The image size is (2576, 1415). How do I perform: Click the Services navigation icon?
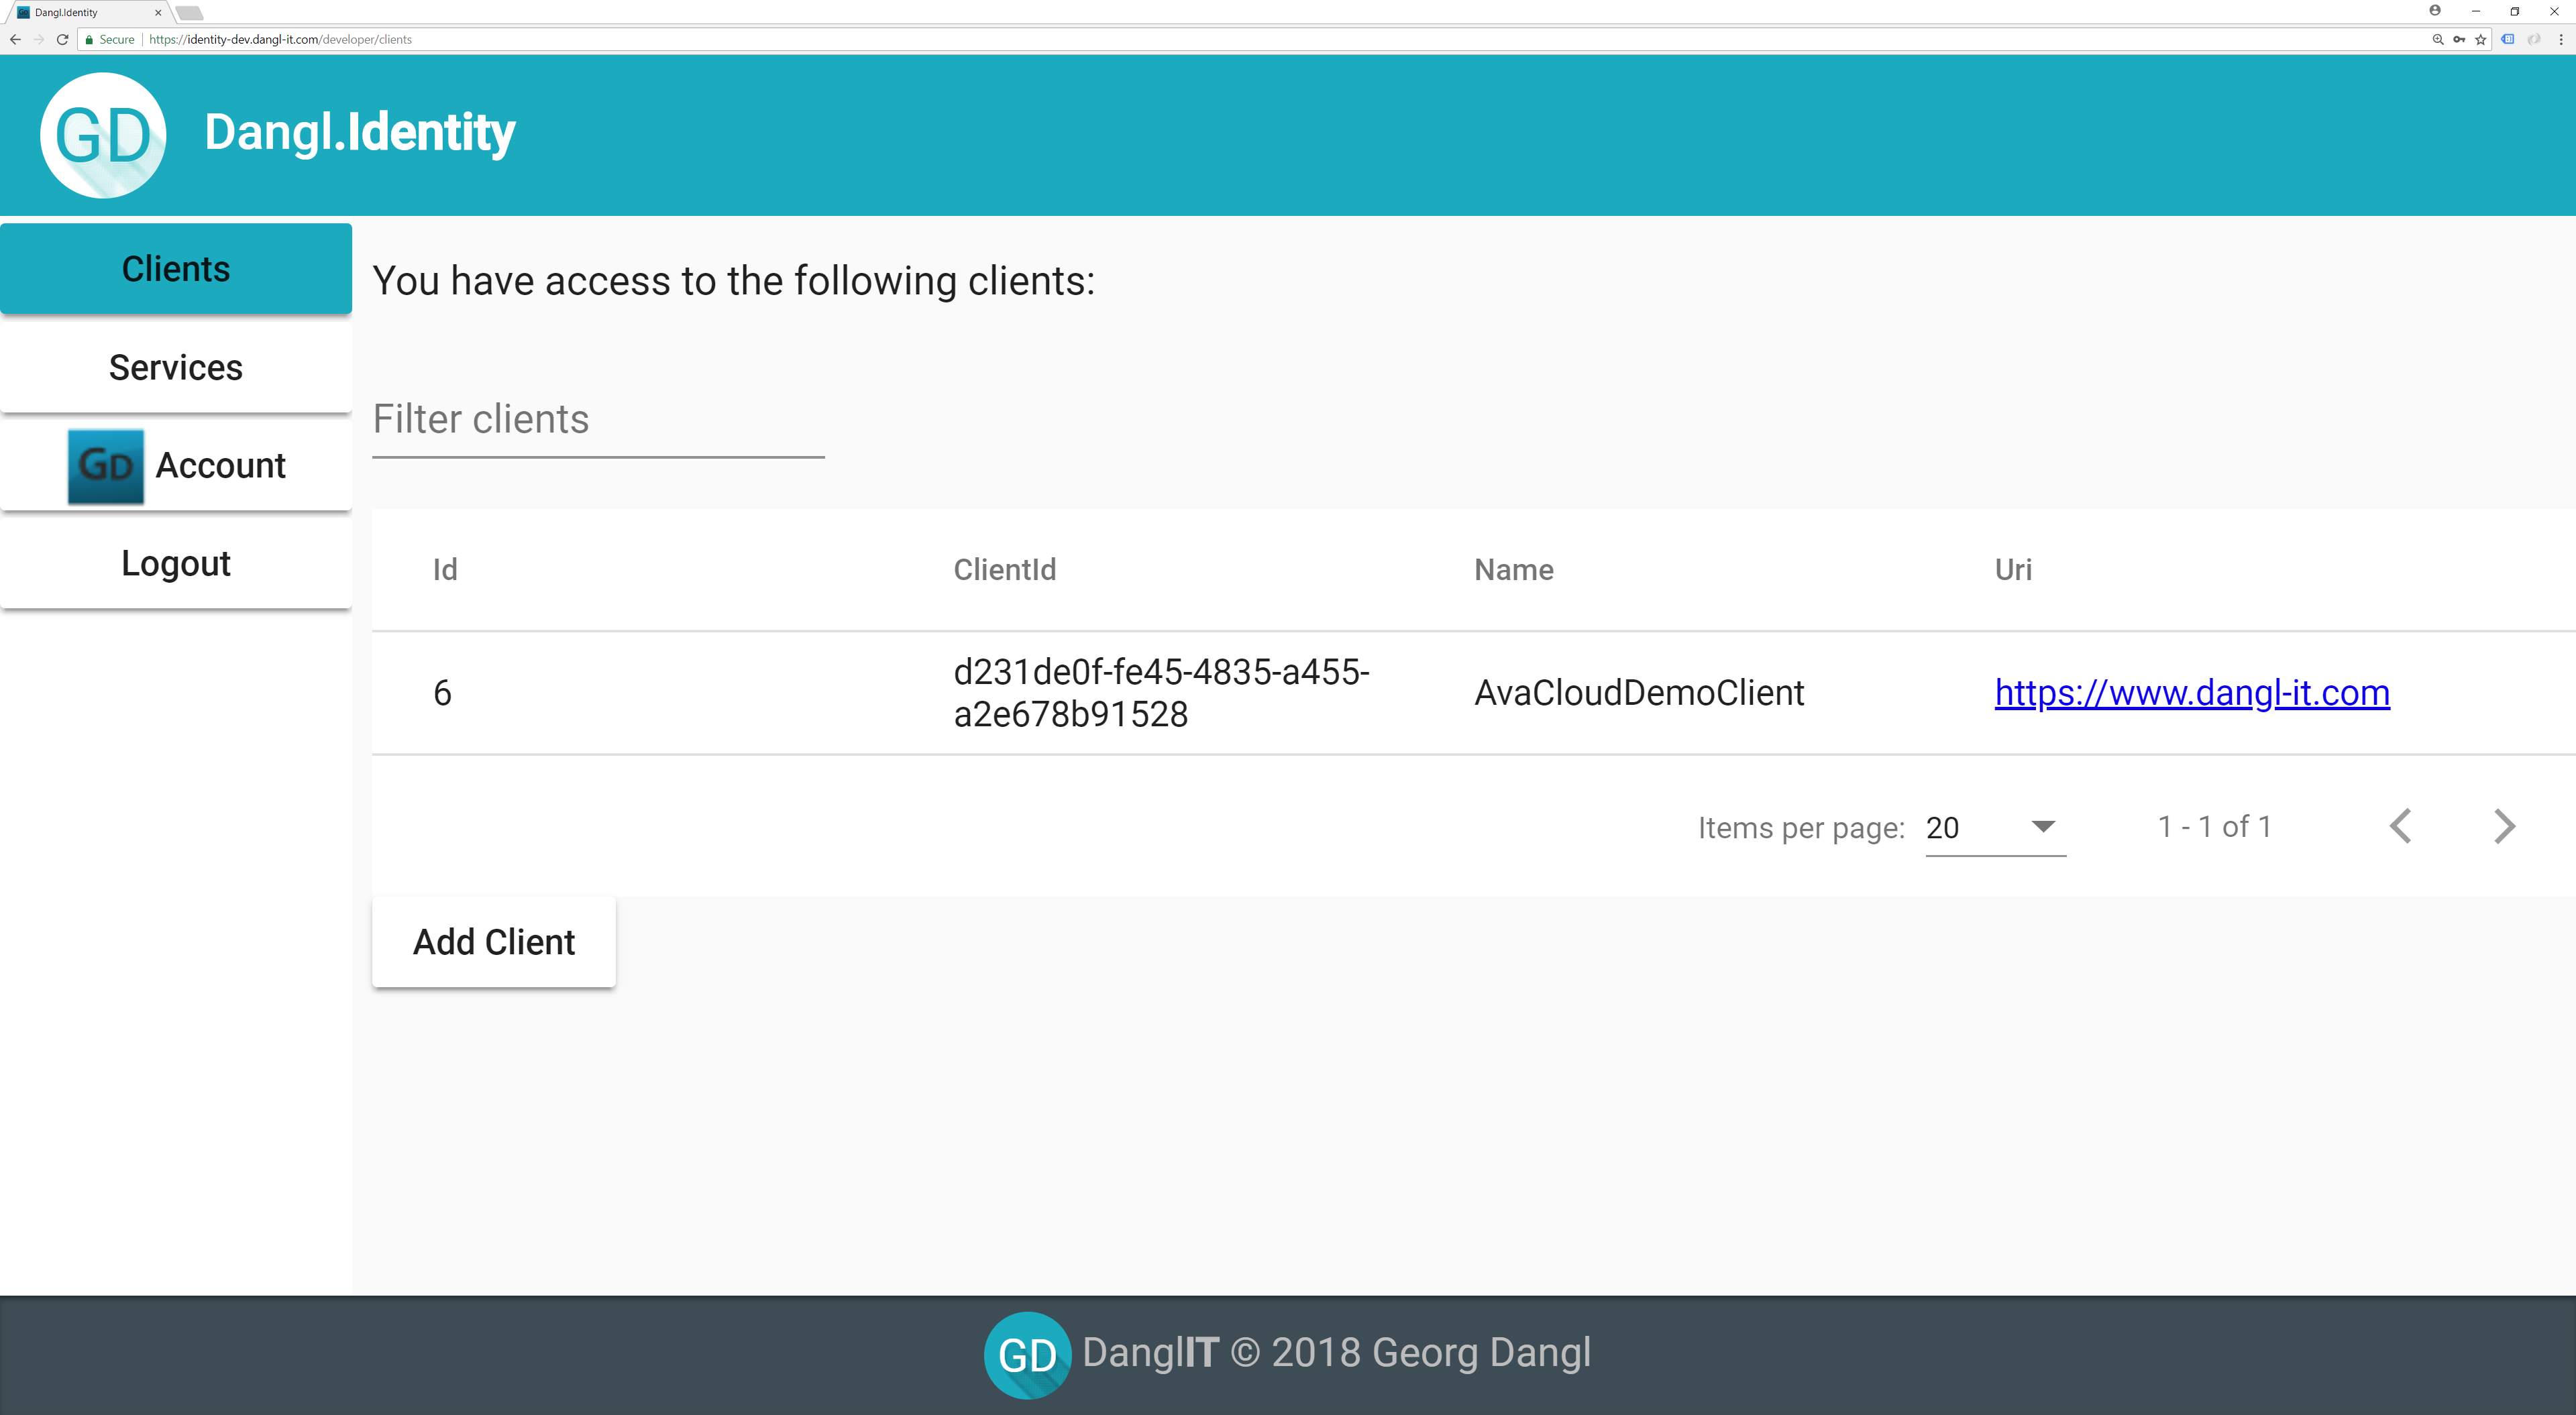(x=176, y=366)
